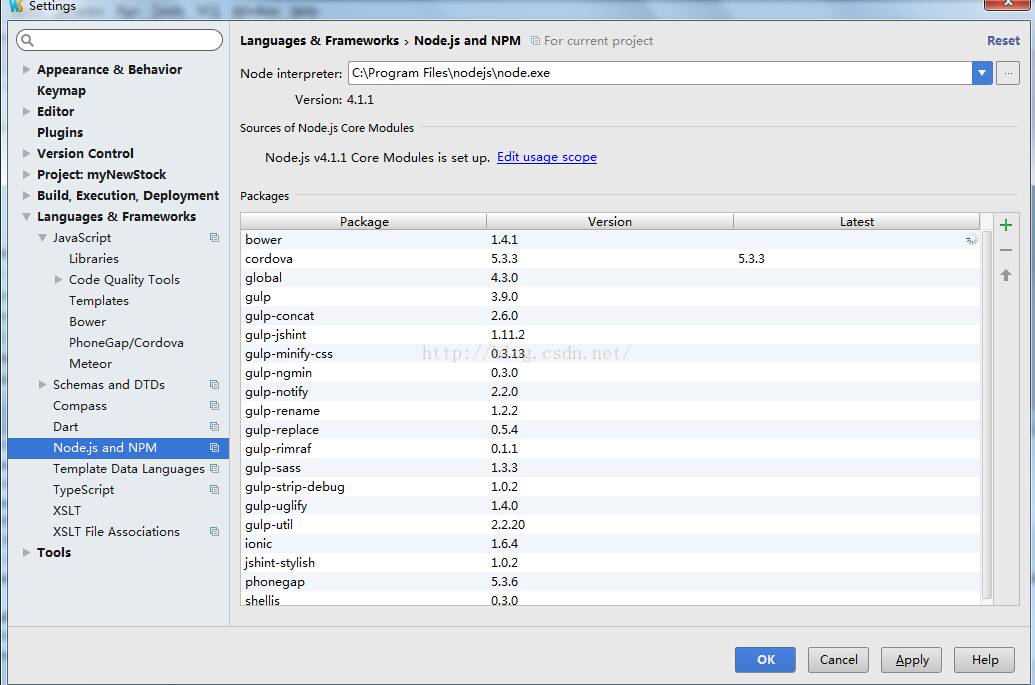Click the Reset link
The height and width of the screenshot is (685, 1035).
(x=1003, y=41)
